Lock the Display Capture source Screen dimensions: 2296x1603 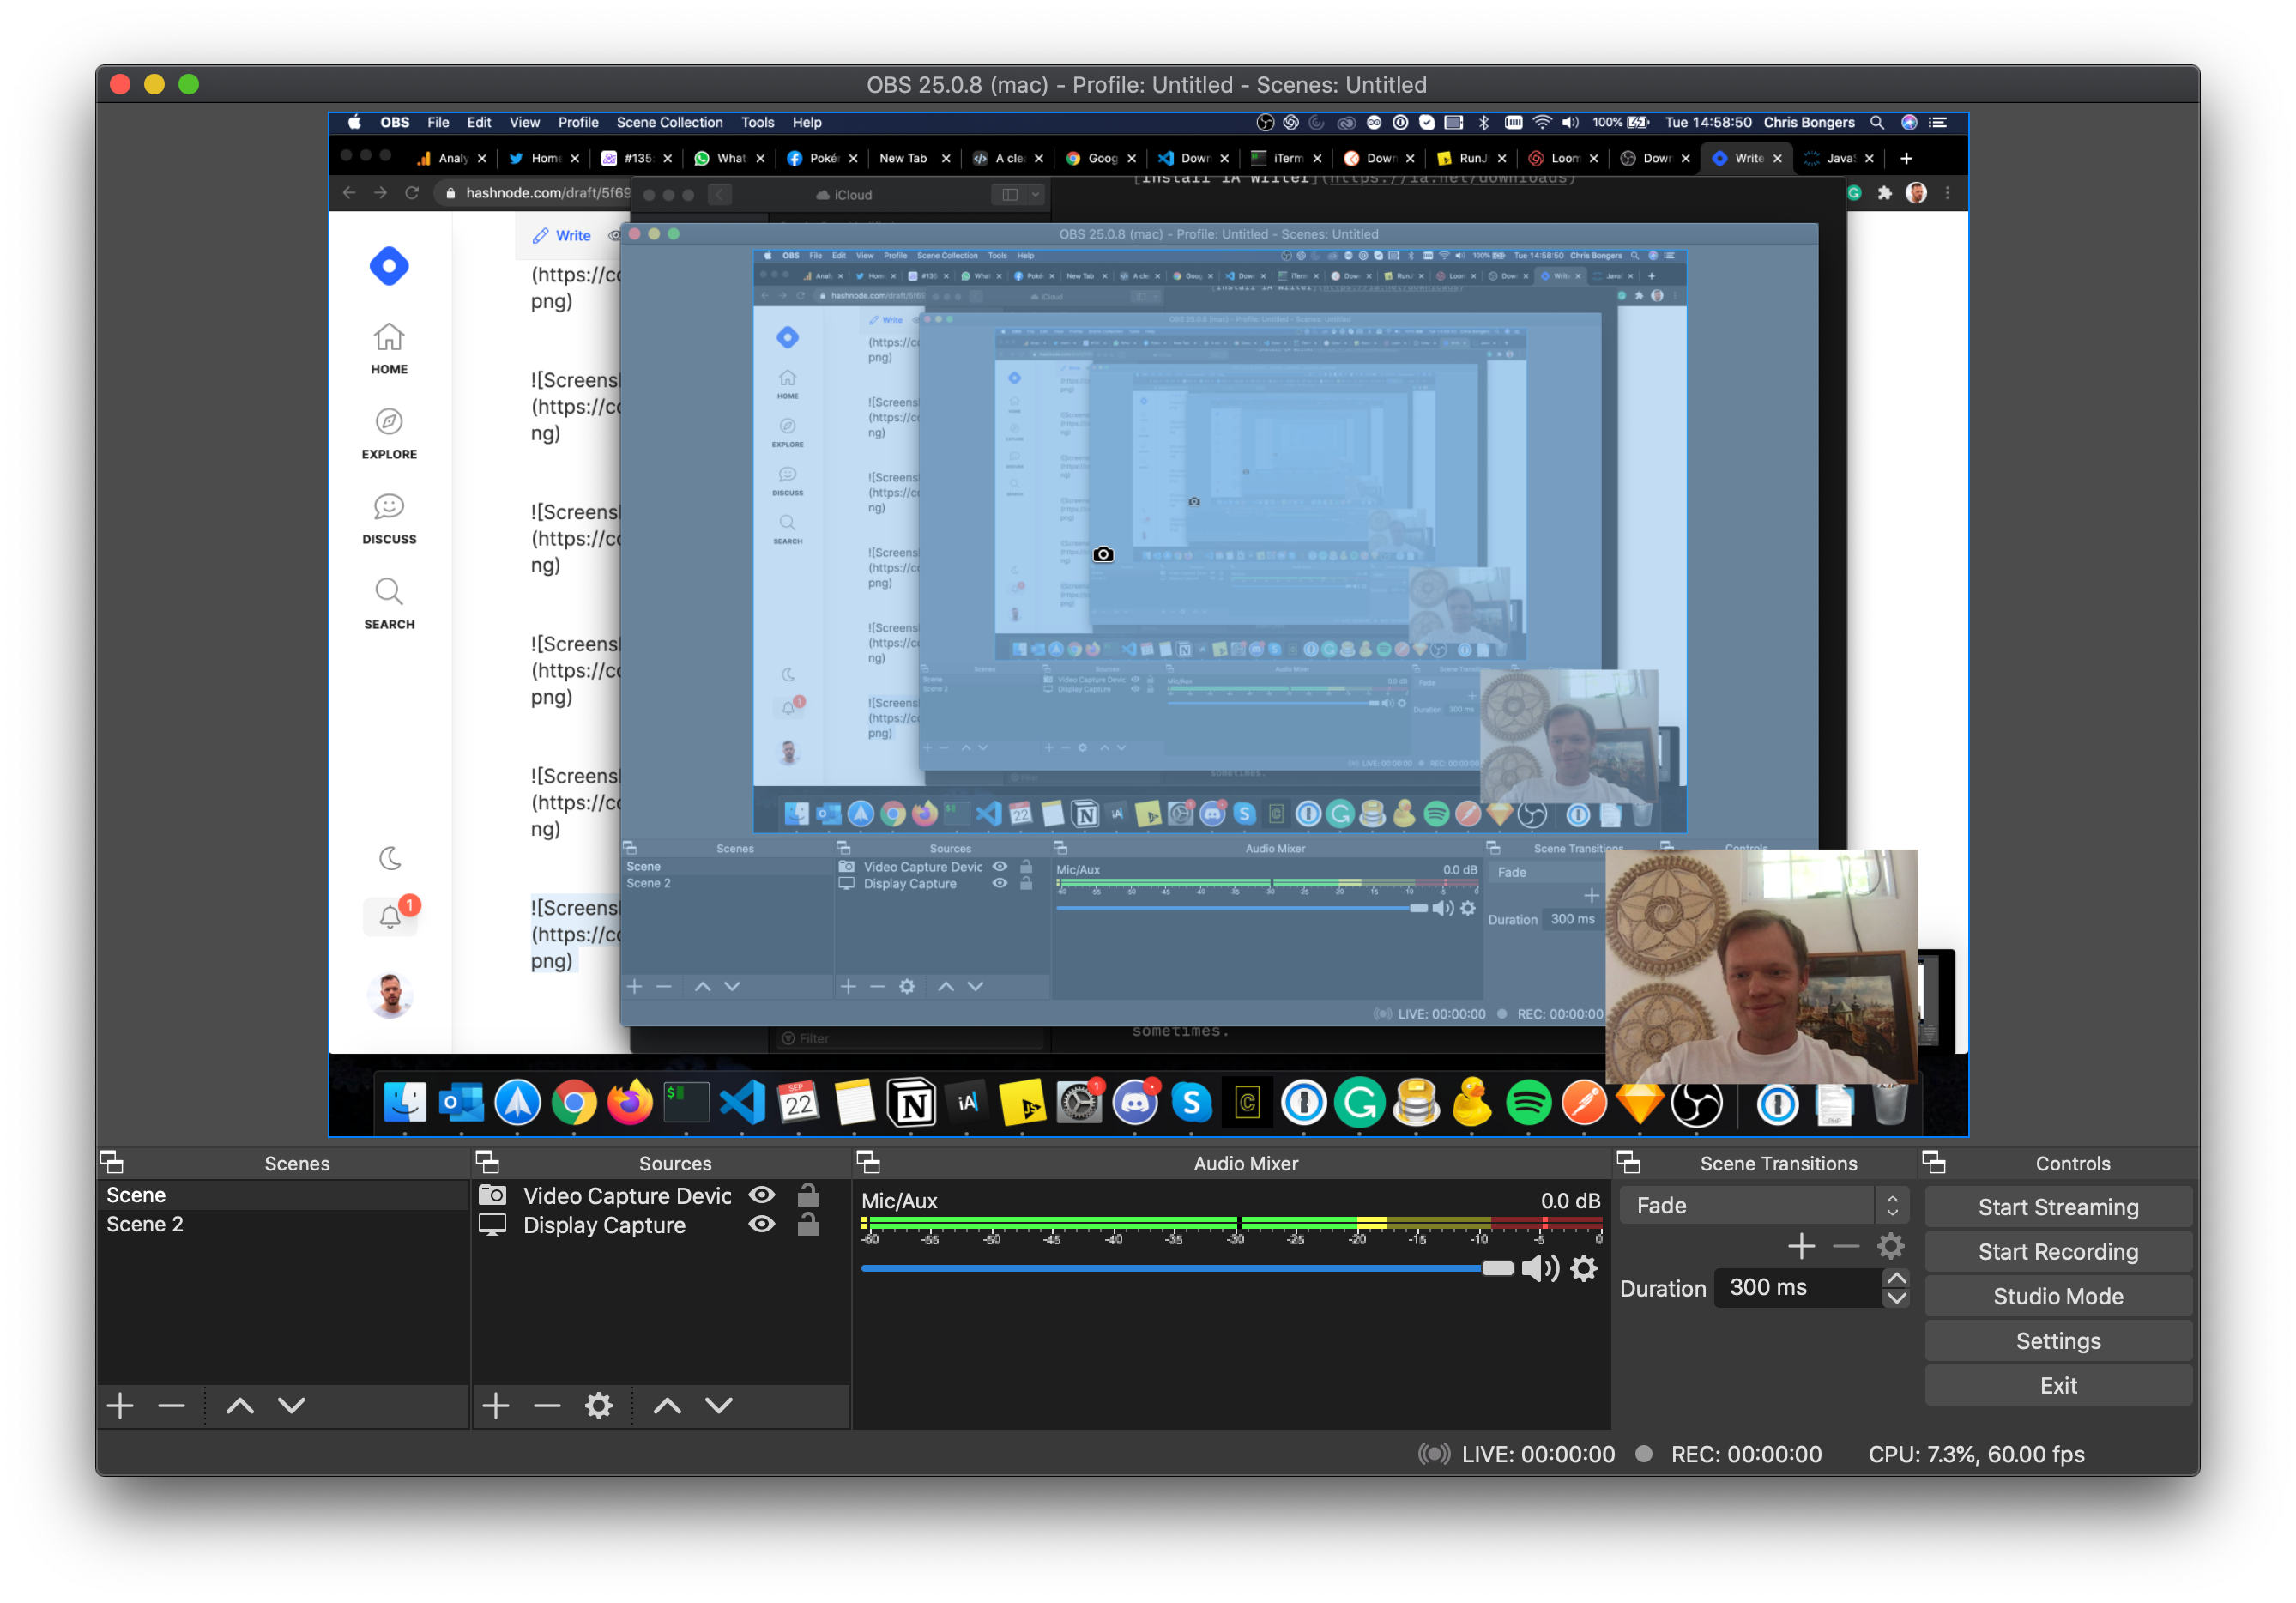[808, 1224]
